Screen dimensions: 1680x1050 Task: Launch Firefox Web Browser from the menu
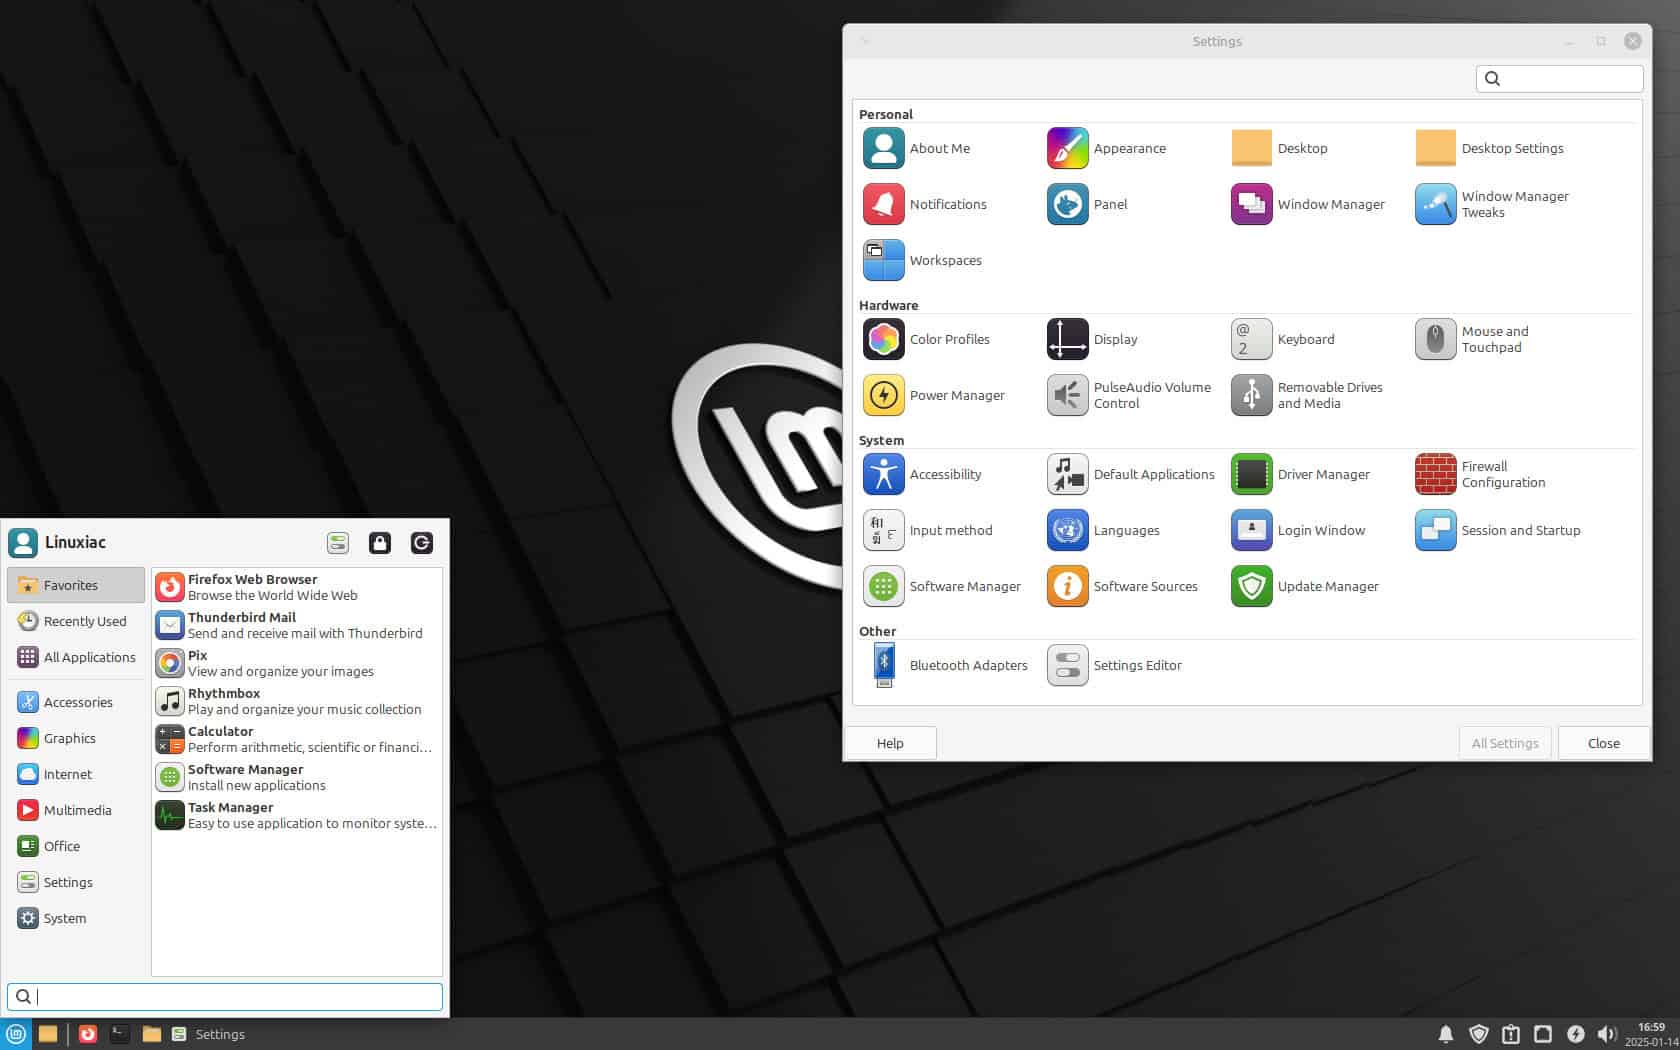point(251,586)
